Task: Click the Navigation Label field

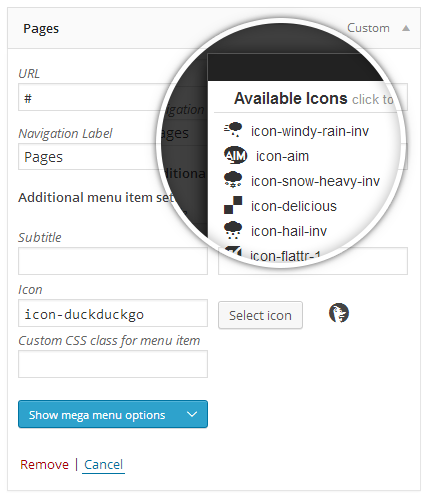Action: 90,157
